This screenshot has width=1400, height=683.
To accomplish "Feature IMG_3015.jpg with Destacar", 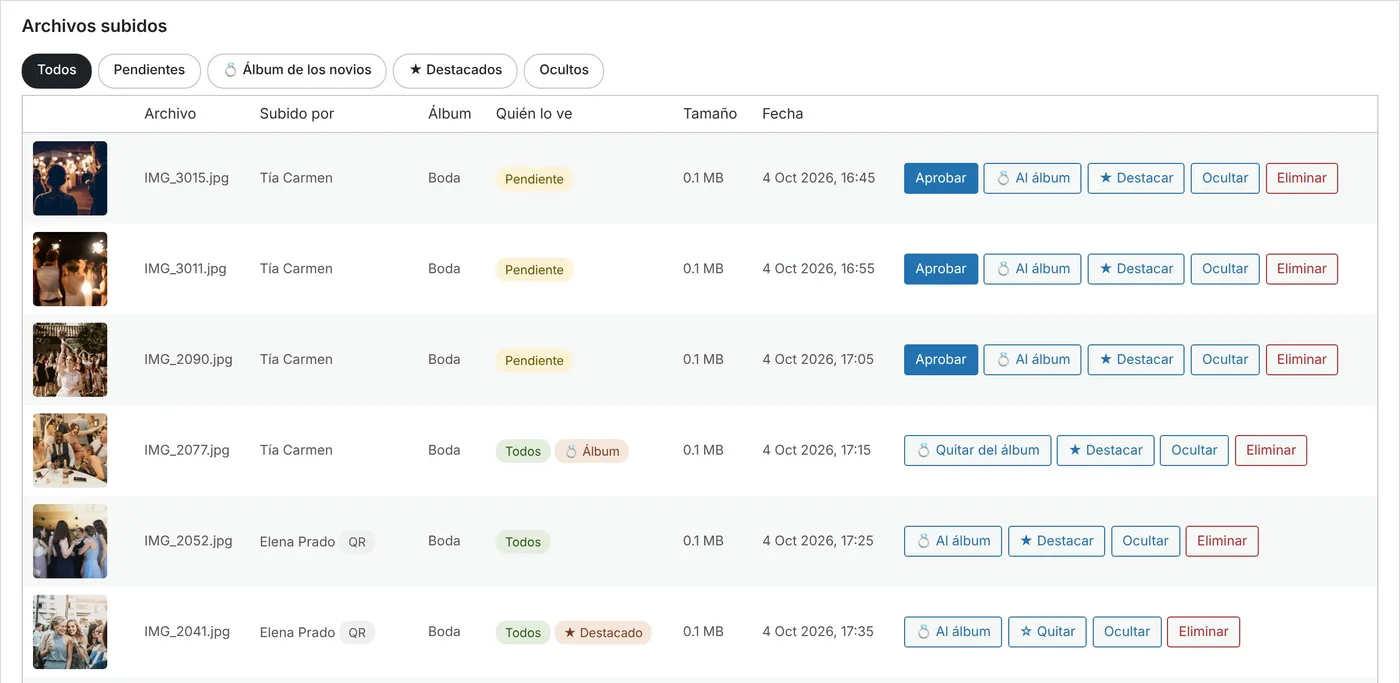I will (x=1136, y=178).
